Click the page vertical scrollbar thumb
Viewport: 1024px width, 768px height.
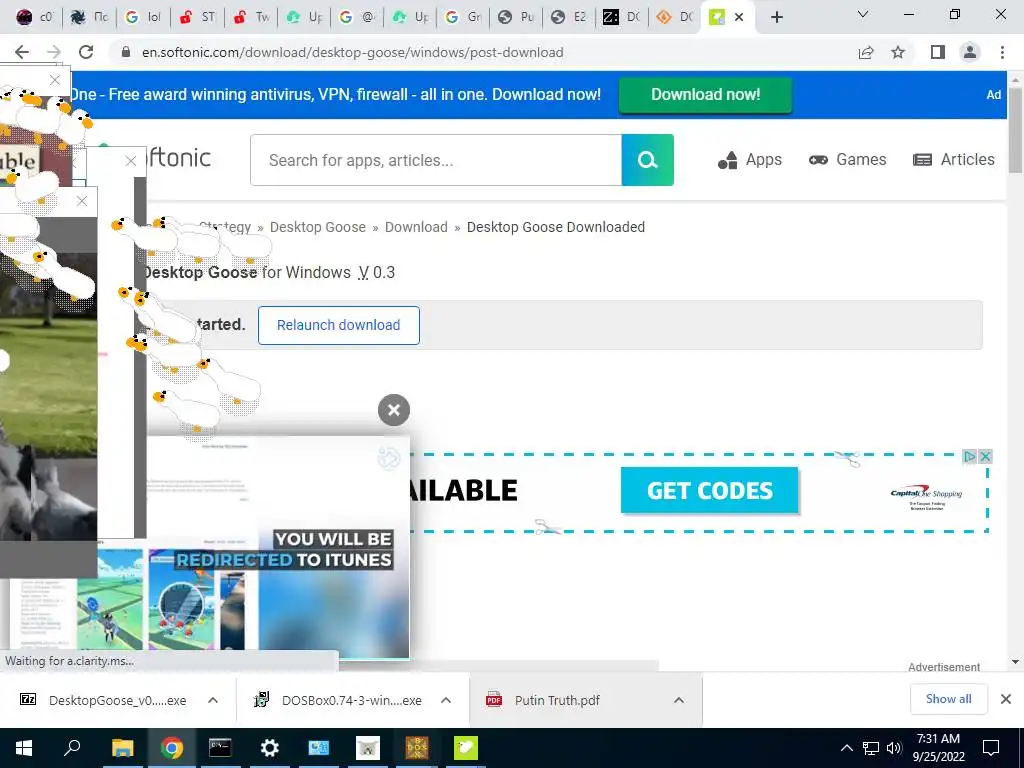pyautogui.click(x=1016, y=129)
